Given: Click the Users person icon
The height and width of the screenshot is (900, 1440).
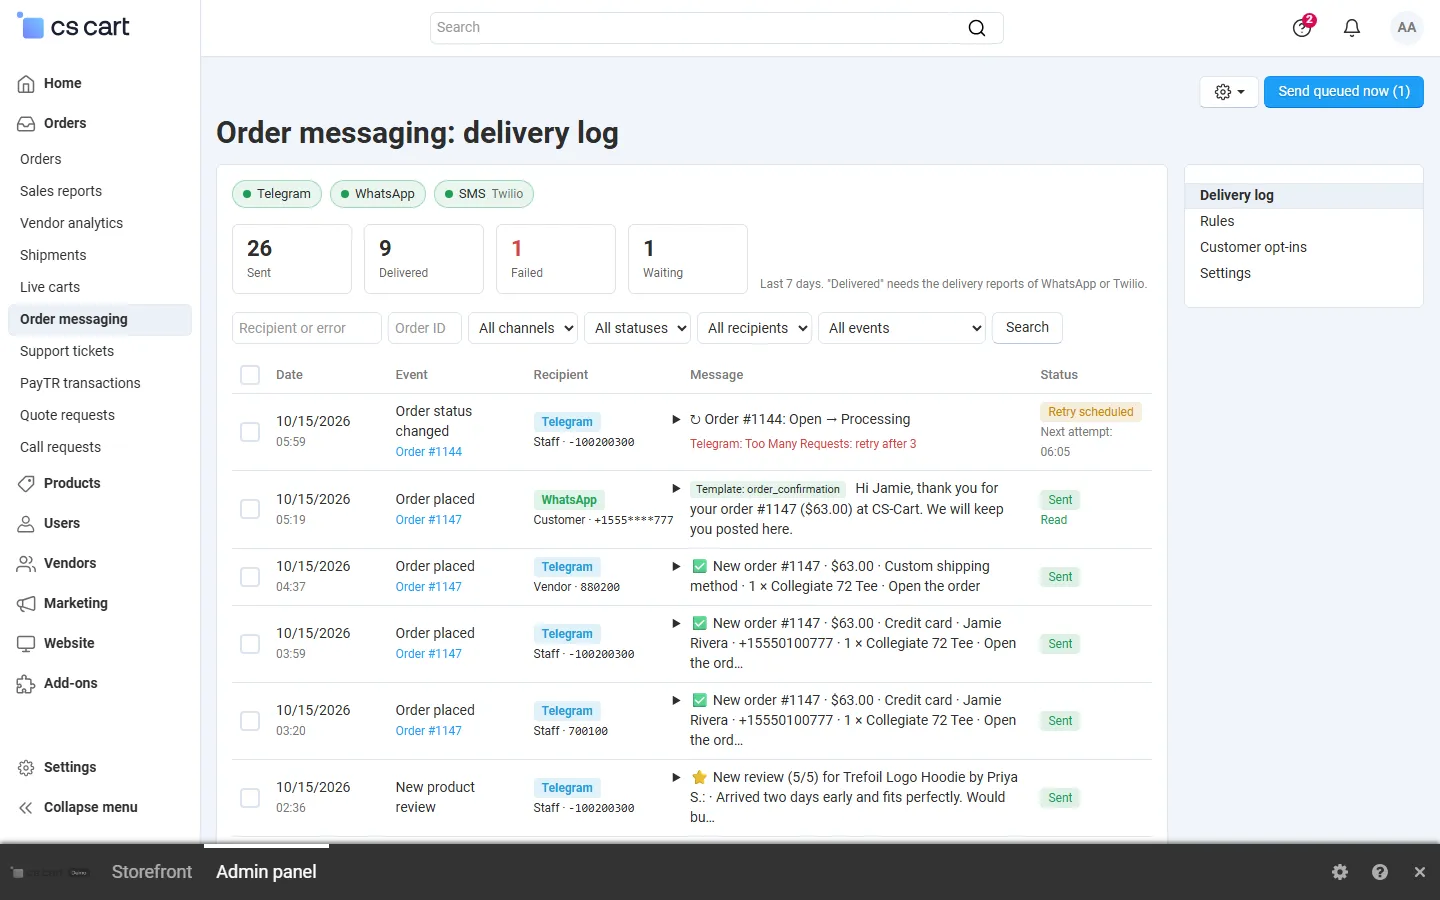Looking at the screenshot, I should tap(26, 524).
